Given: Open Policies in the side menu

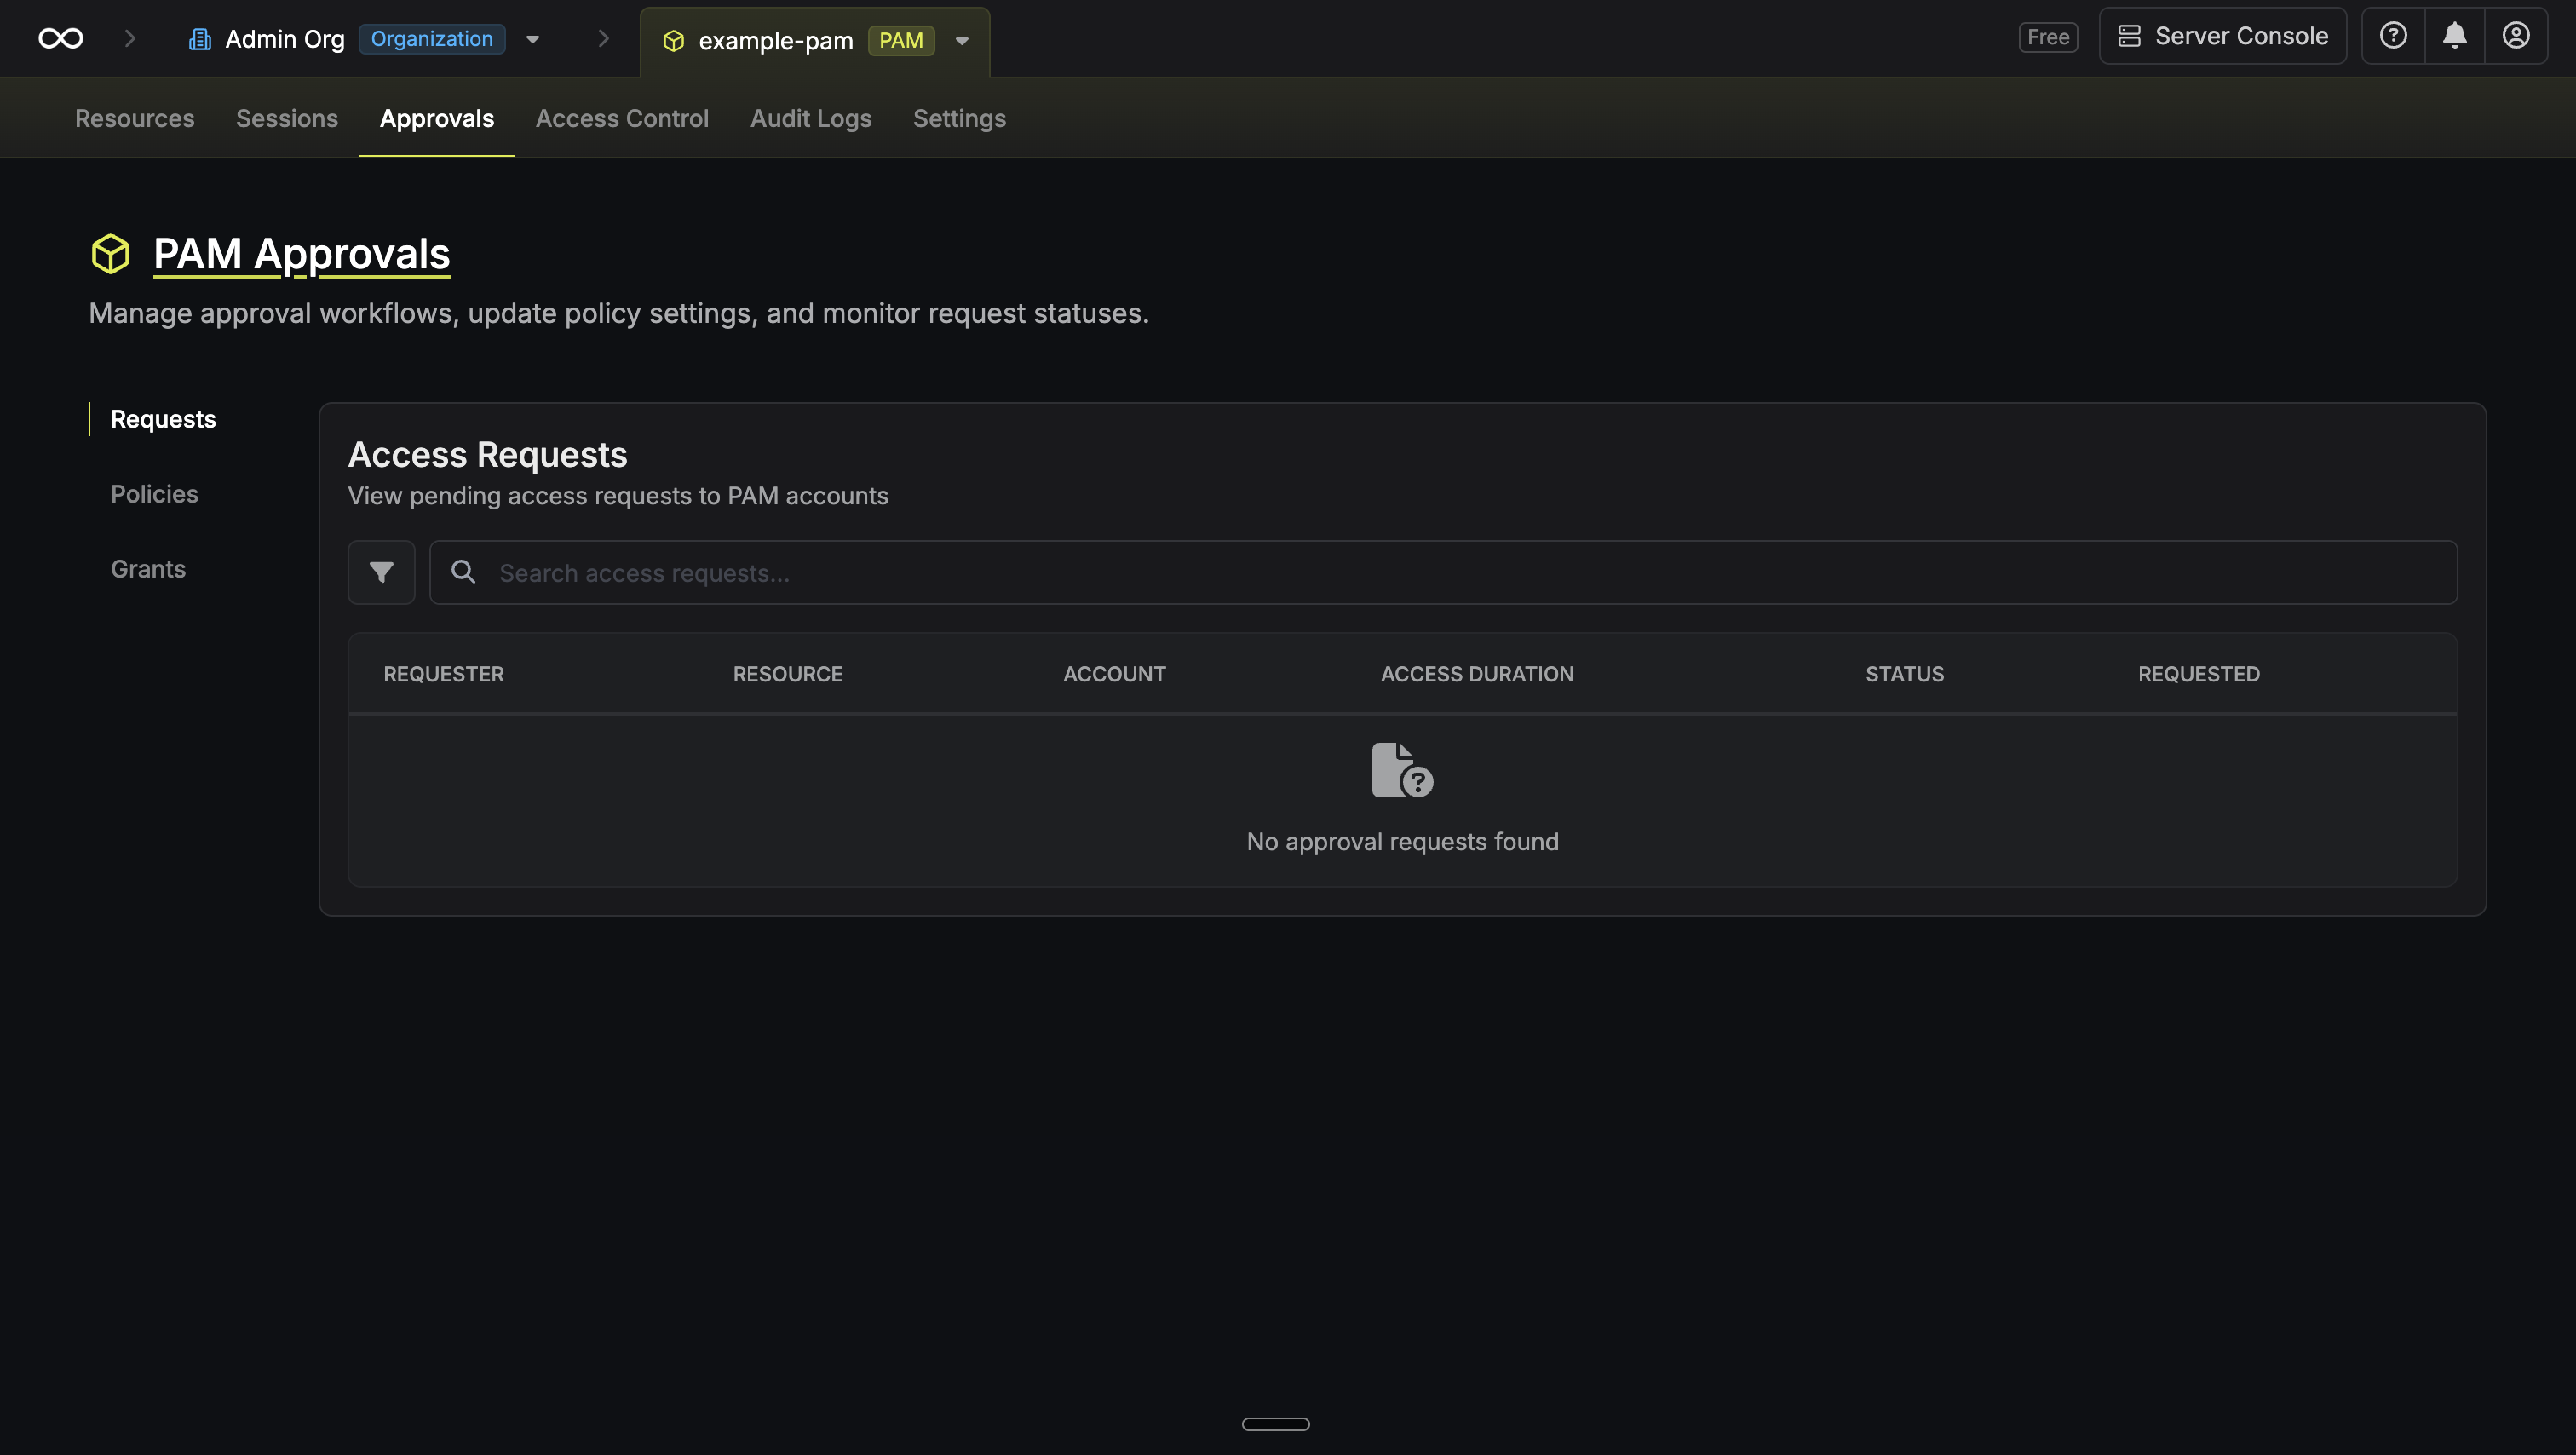Looking at the screenshot, I should 154,494.
